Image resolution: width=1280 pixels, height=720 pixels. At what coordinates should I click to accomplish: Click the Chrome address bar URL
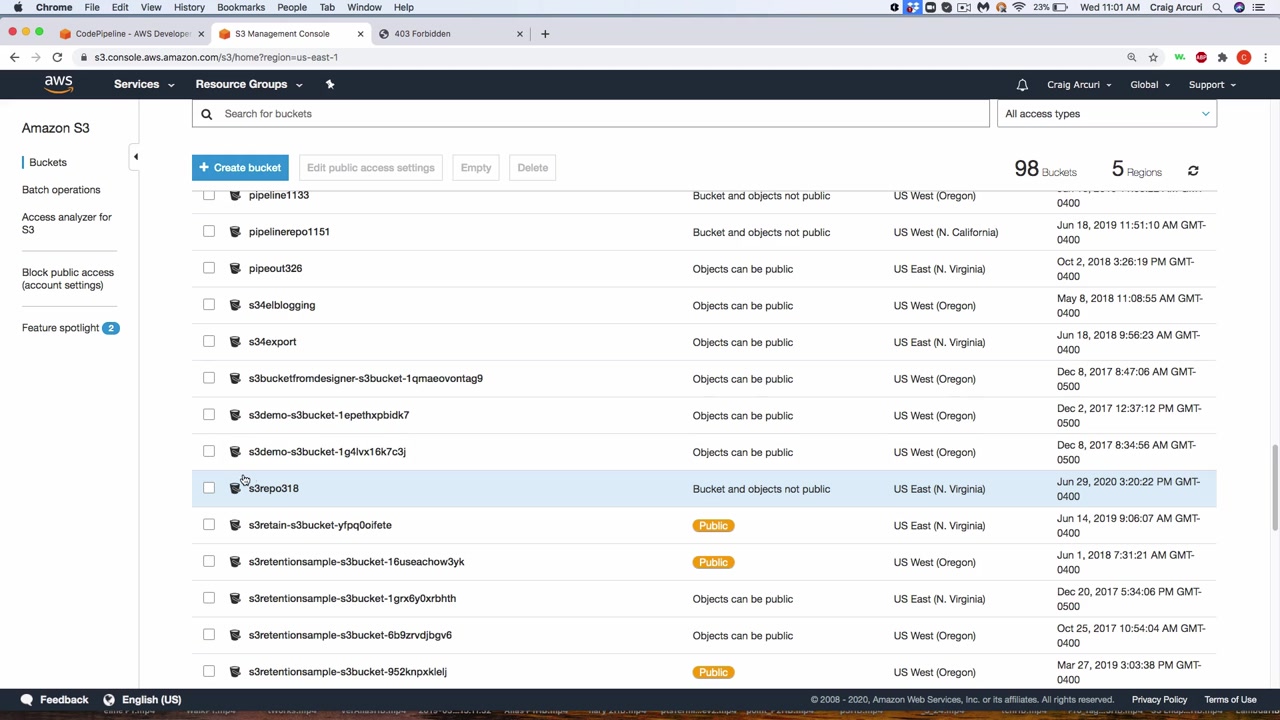(216, 58)
